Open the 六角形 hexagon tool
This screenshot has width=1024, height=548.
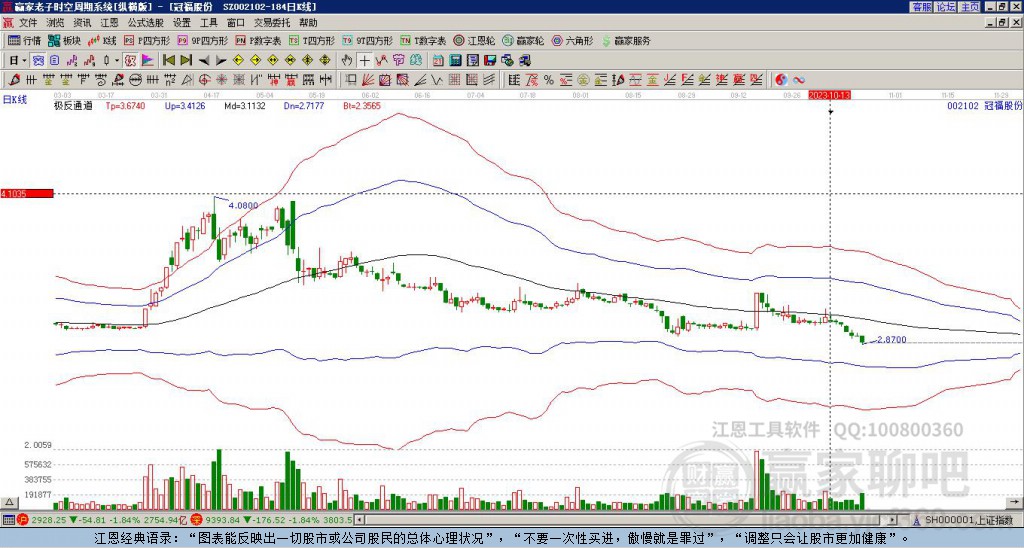click(x=573, y=40)
